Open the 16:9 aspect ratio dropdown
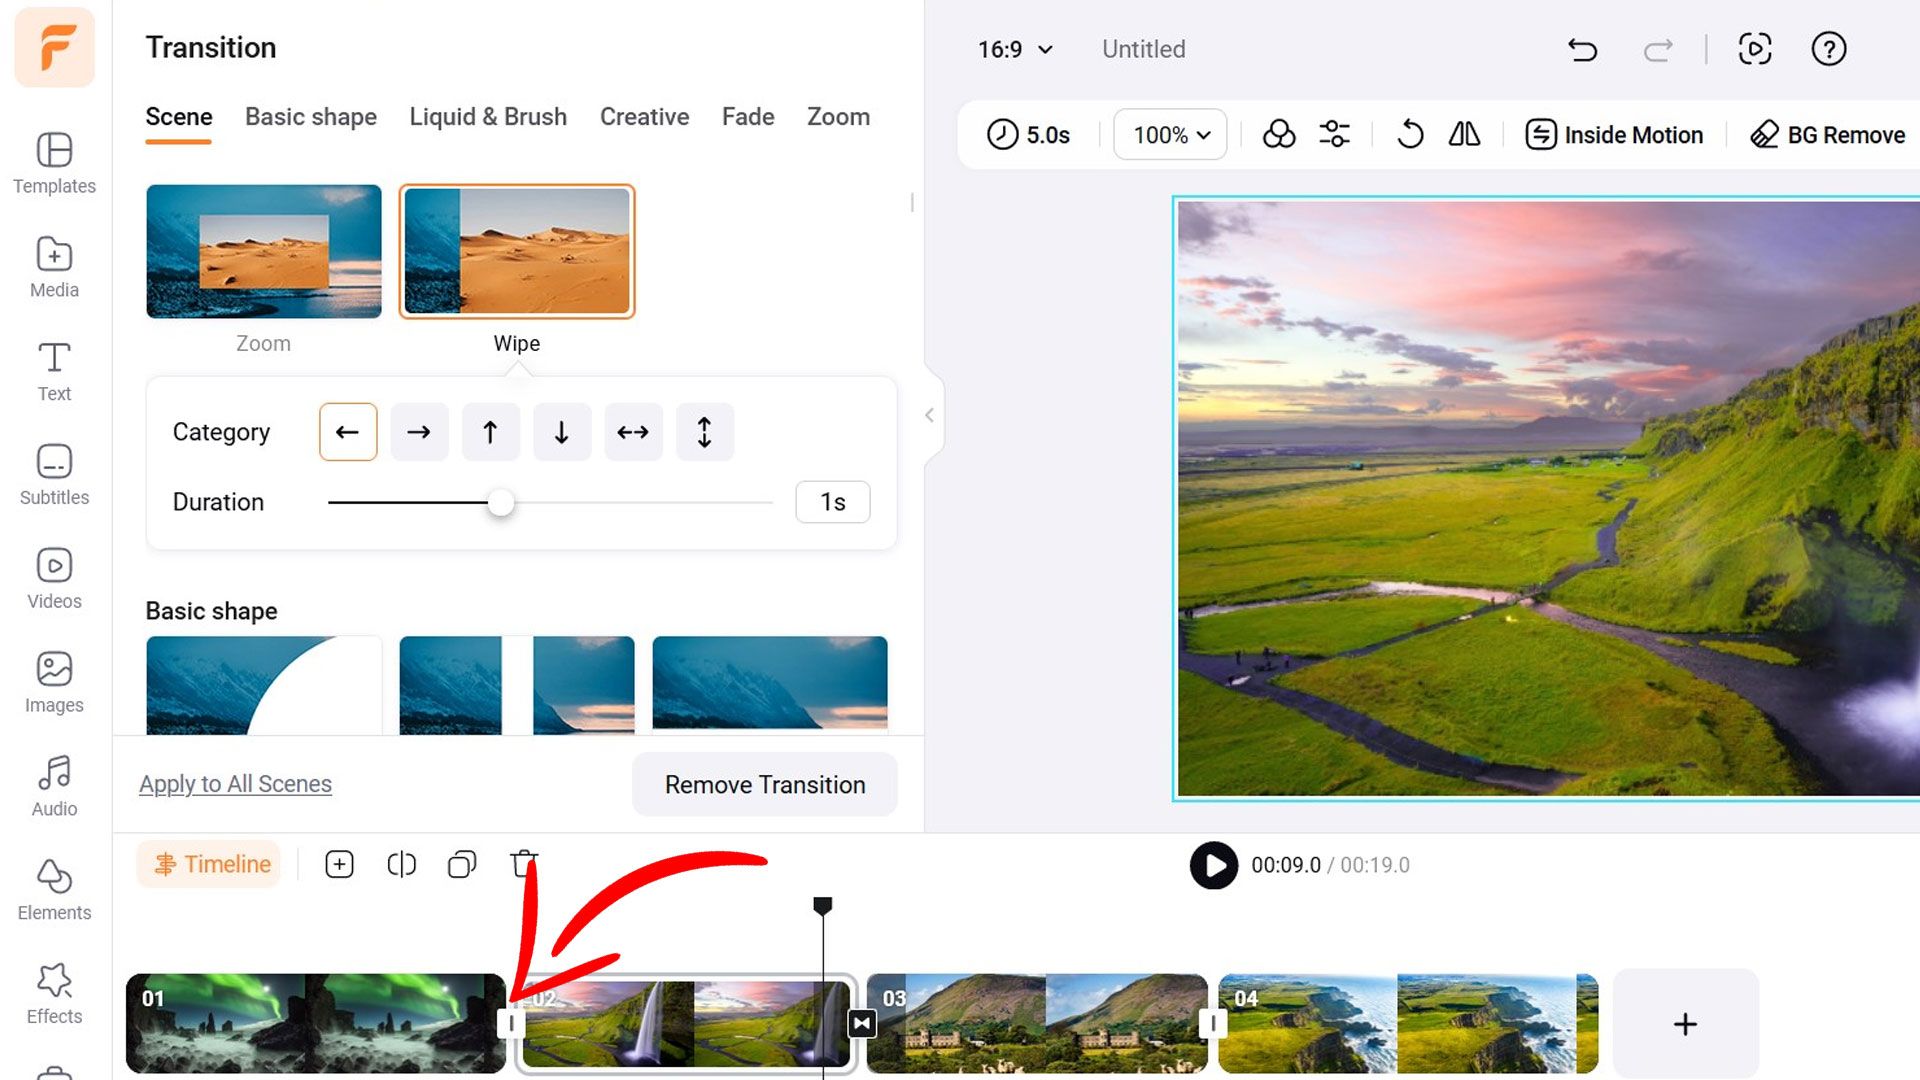The image size is (1920, 1080). tap(1015, 49)
